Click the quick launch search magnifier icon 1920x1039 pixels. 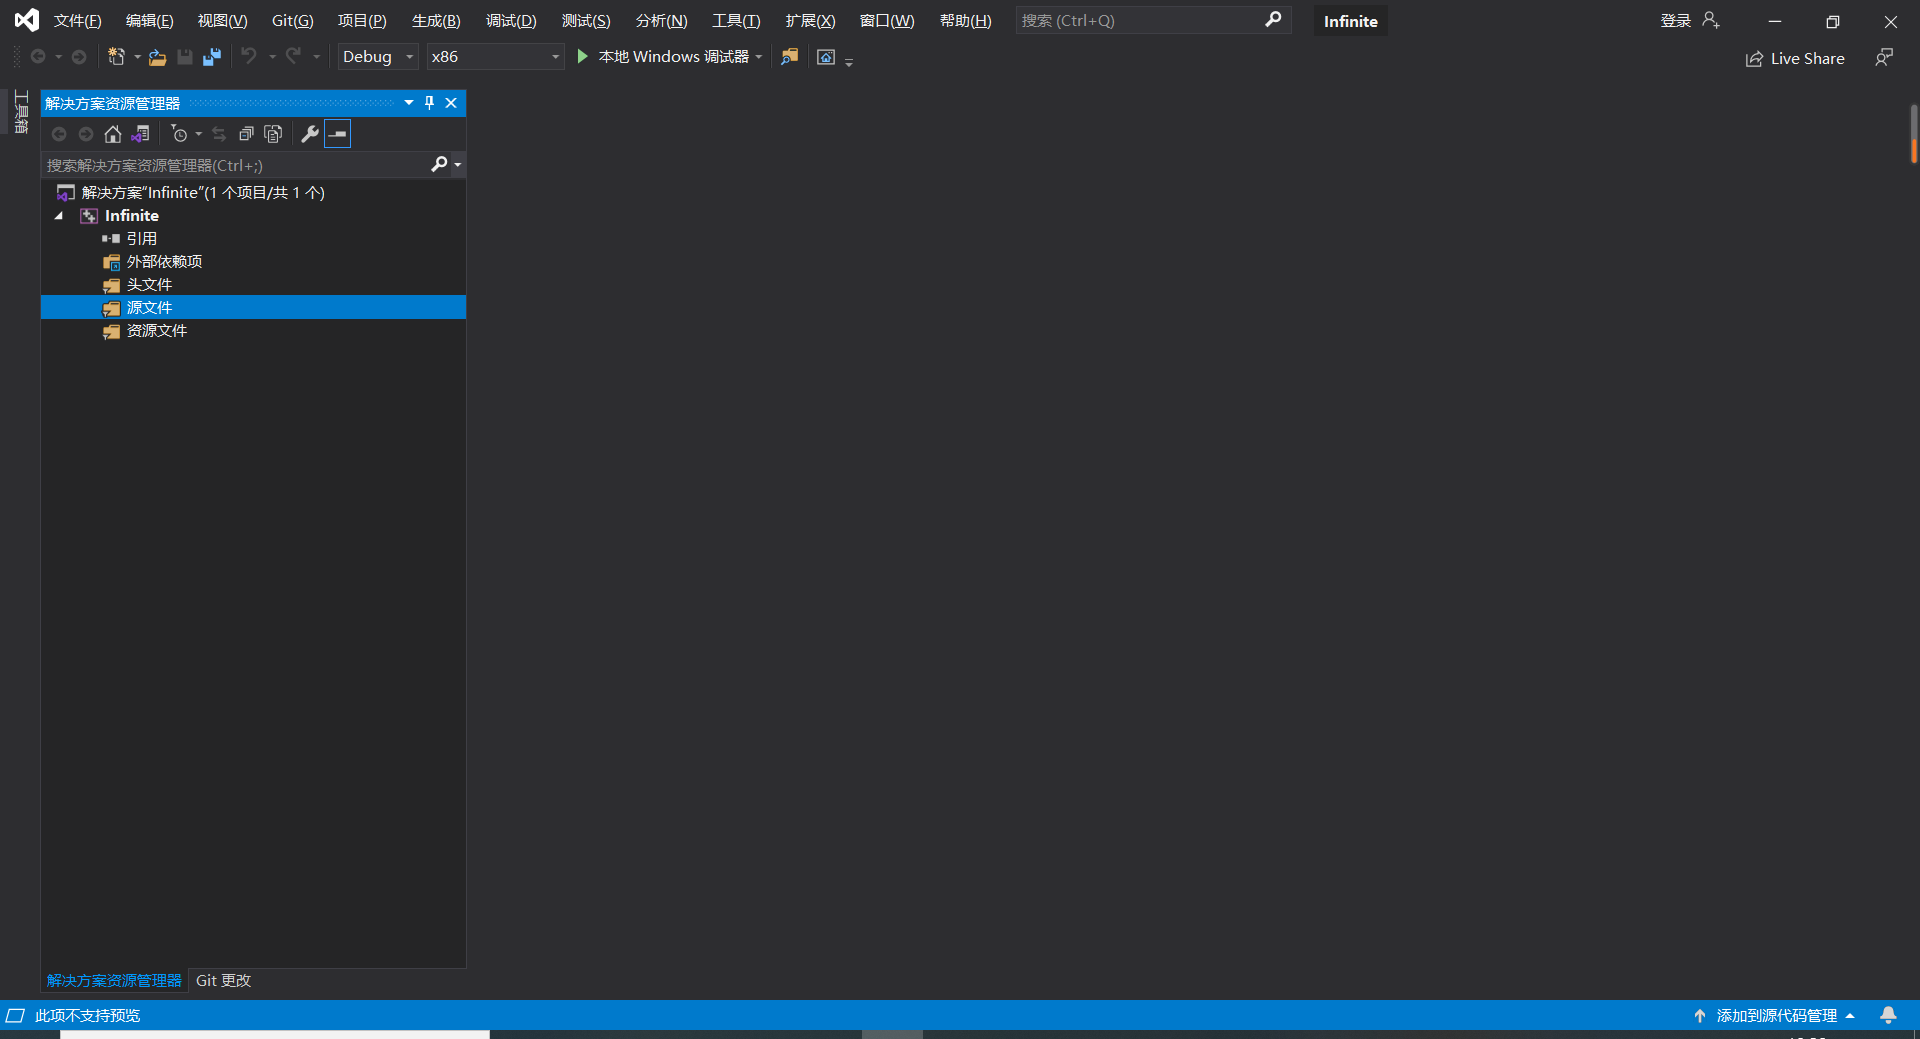(1273, 20)
